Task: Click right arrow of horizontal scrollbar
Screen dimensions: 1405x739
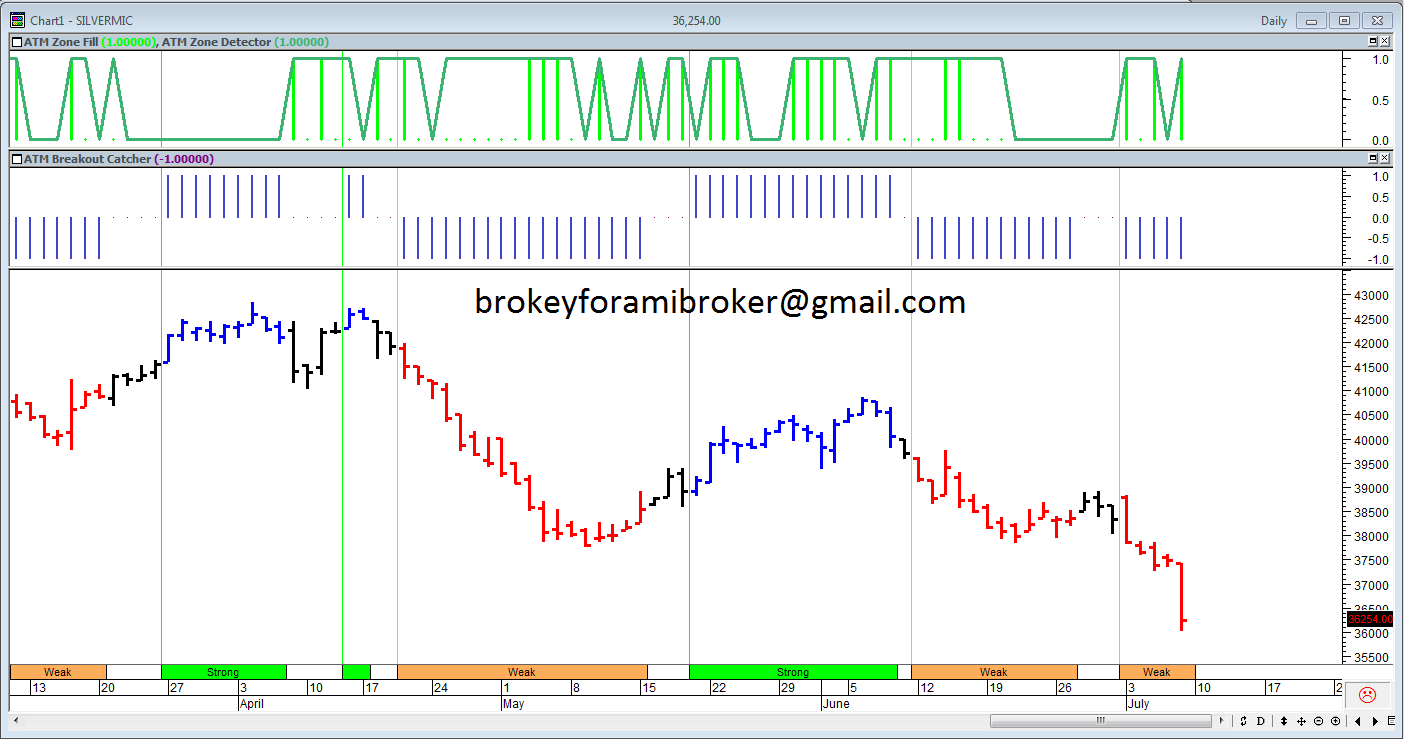Action: [1221, 721]
